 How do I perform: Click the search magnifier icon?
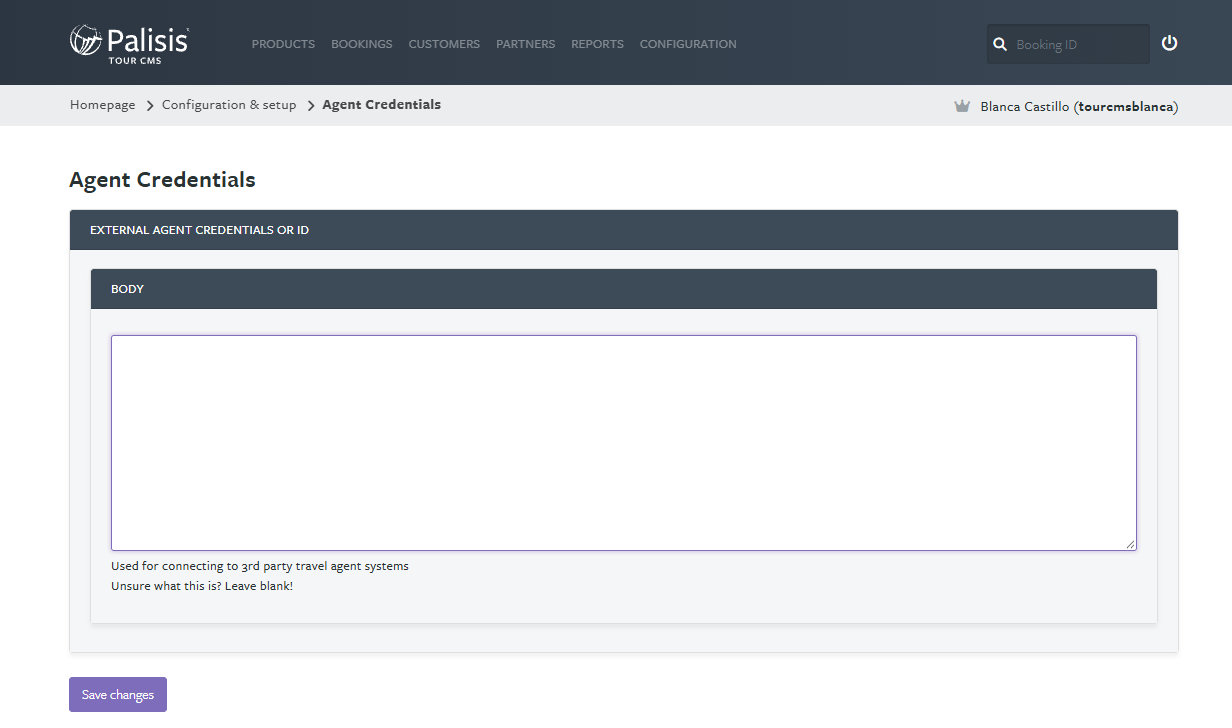tap(1000, 44)
